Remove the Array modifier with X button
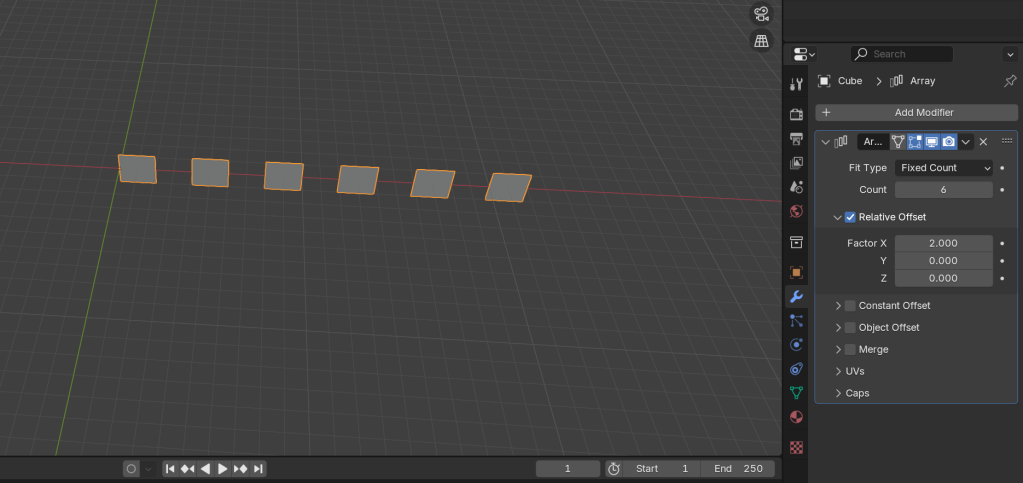 (983, 142)
